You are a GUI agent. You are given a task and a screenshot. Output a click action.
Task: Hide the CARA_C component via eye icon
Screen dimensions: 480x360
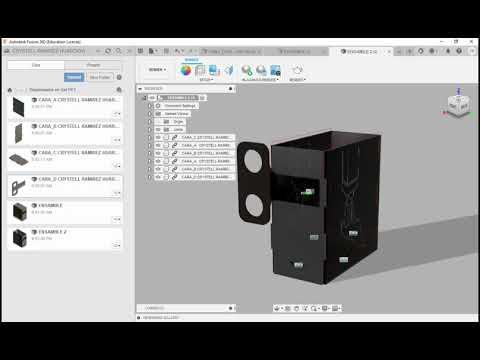(158, 137)
